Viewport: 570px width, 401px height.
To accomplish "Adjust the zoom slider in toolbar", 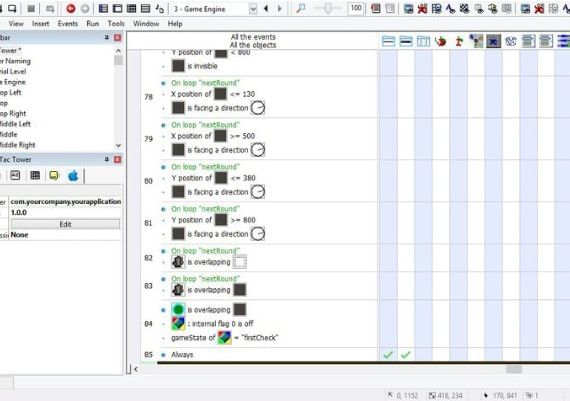I will pyautogui.click(x=328, y=9).
